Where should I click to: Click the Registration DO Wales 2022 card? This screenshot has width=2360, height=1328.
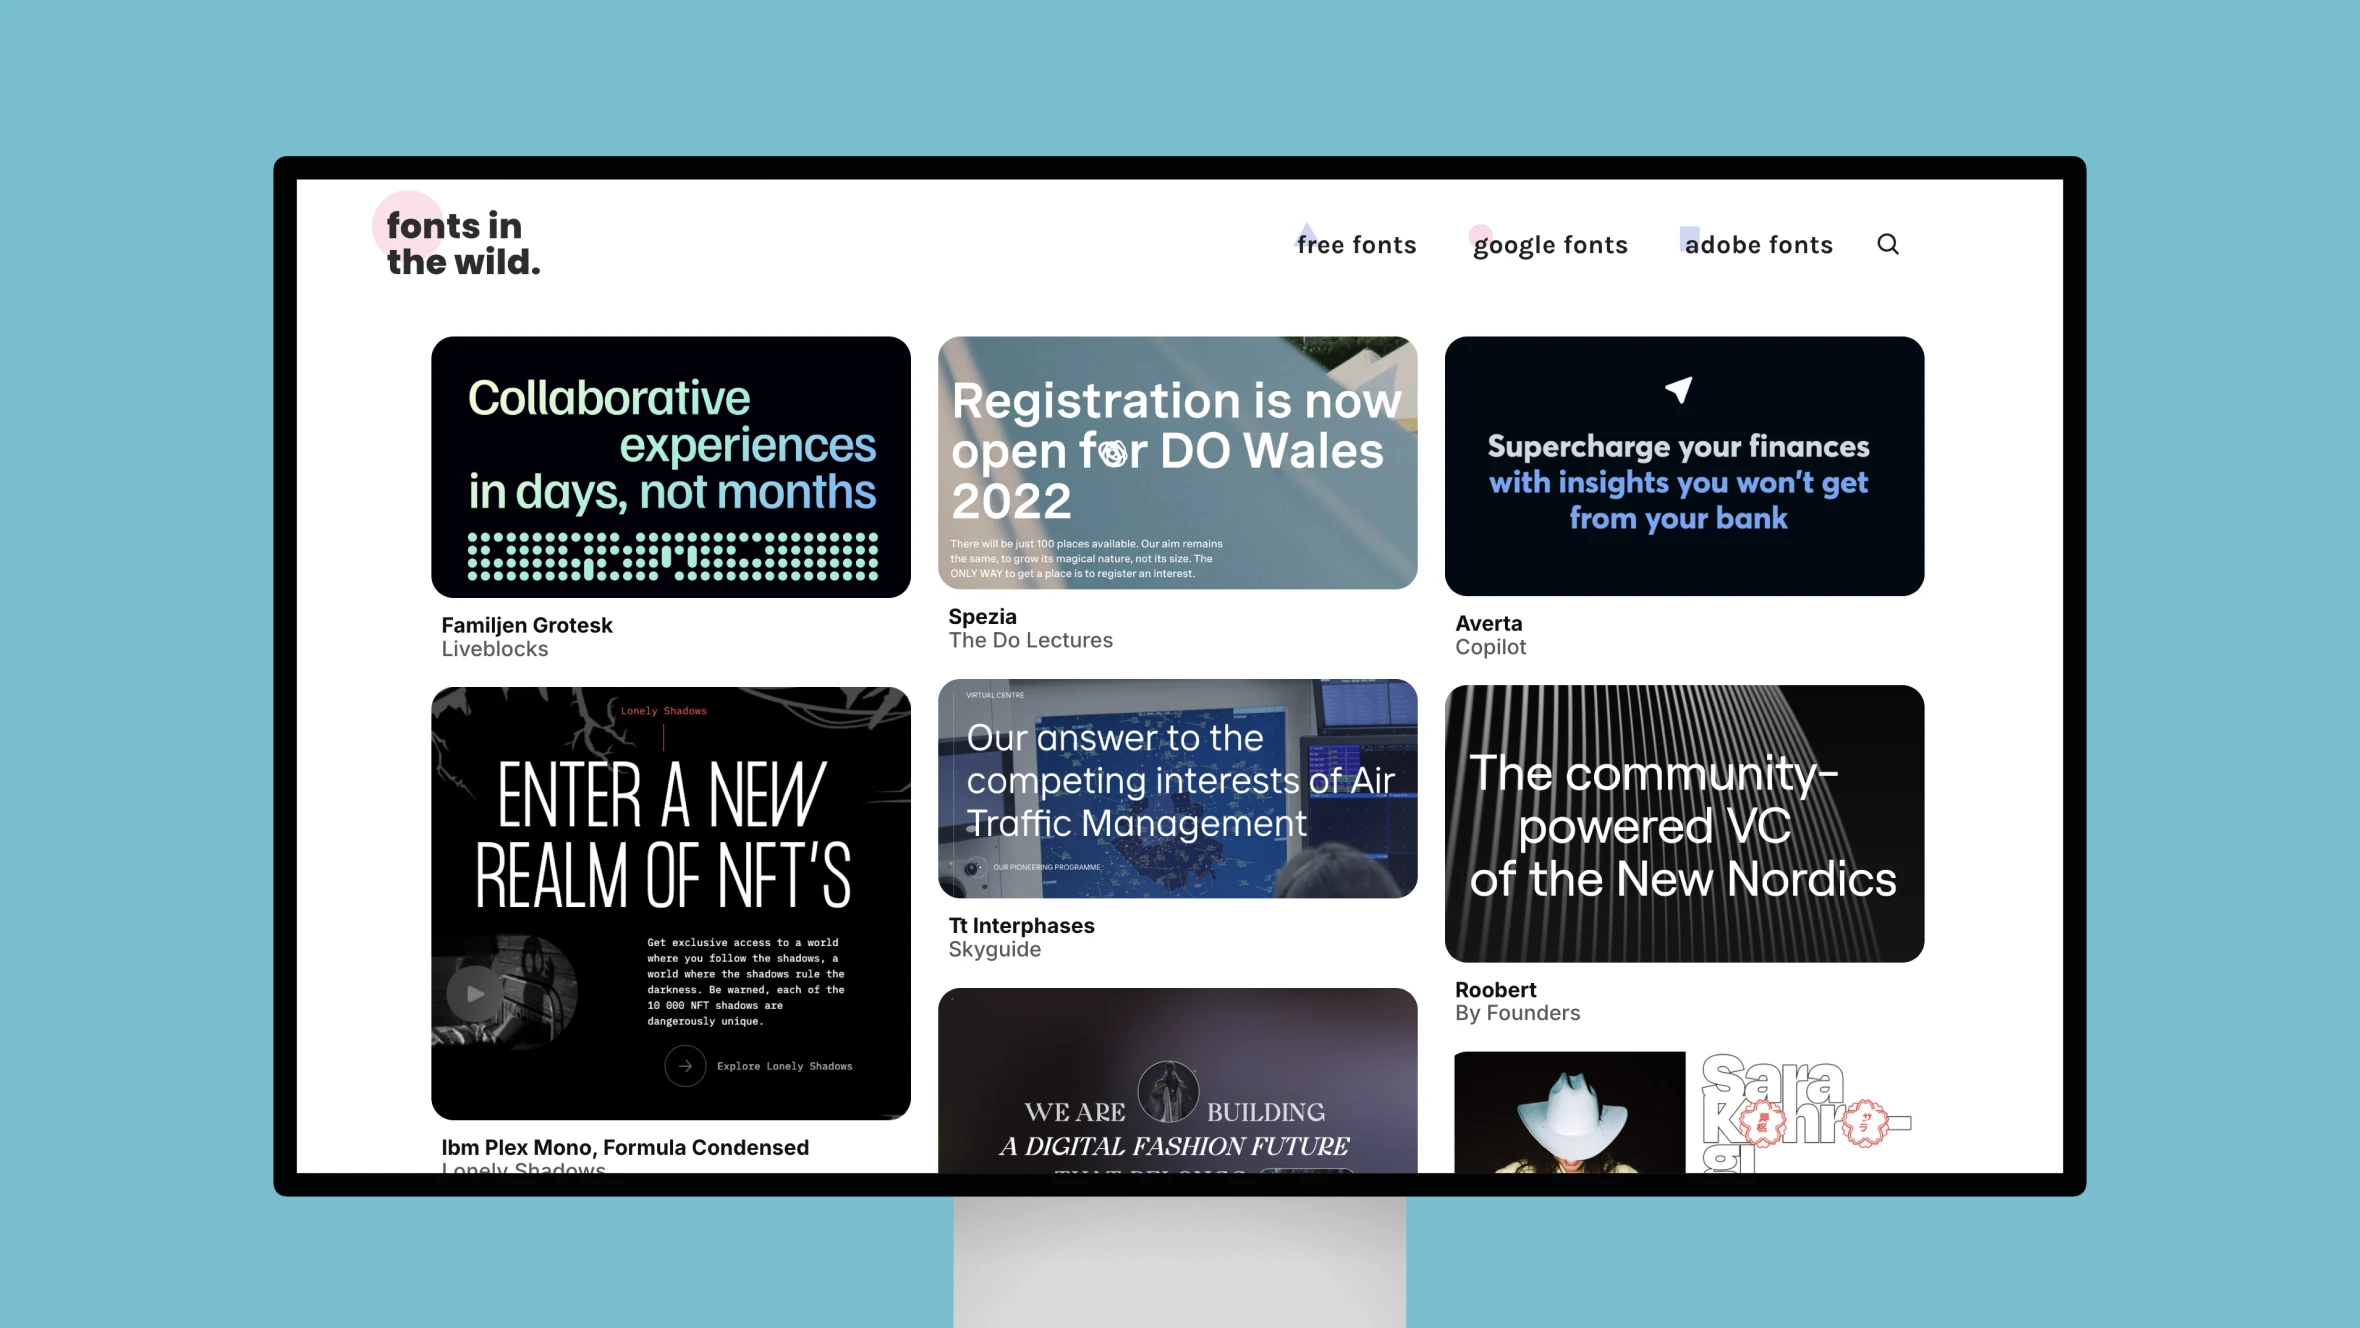(1177, 462)
